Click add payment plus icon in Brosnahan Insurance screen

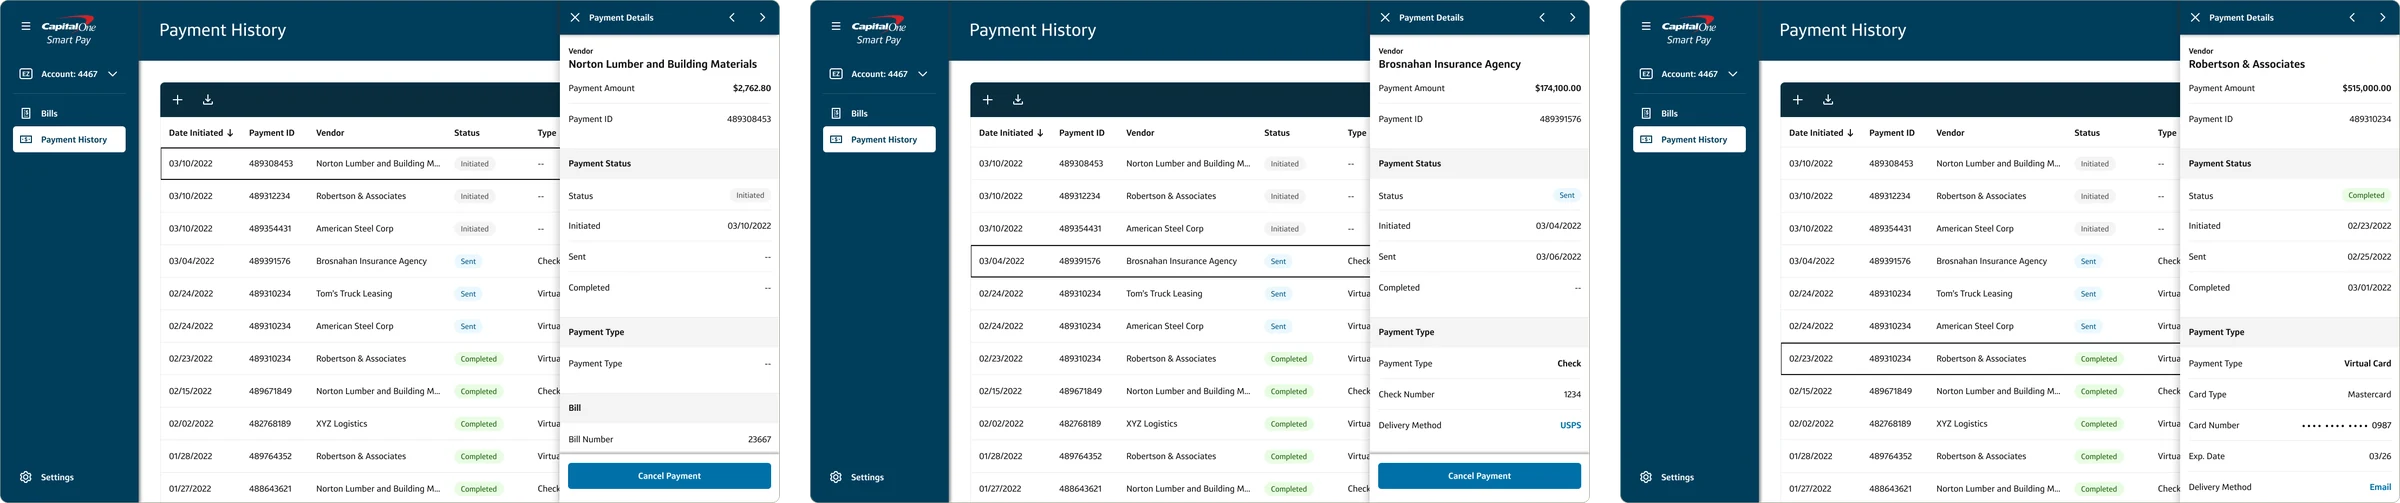coord(987,100)
